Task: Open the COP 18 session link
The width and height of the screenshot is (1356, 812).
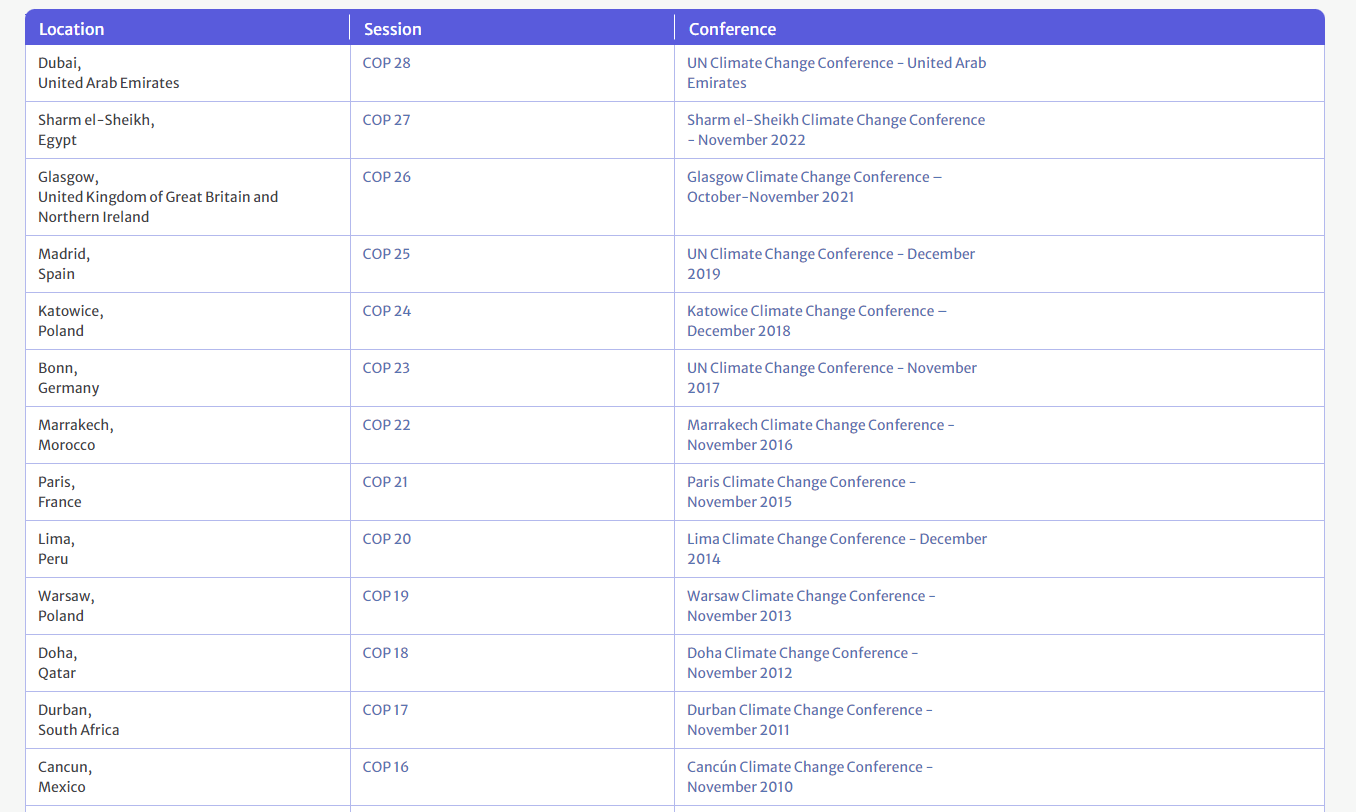Action: coord(385,653)
